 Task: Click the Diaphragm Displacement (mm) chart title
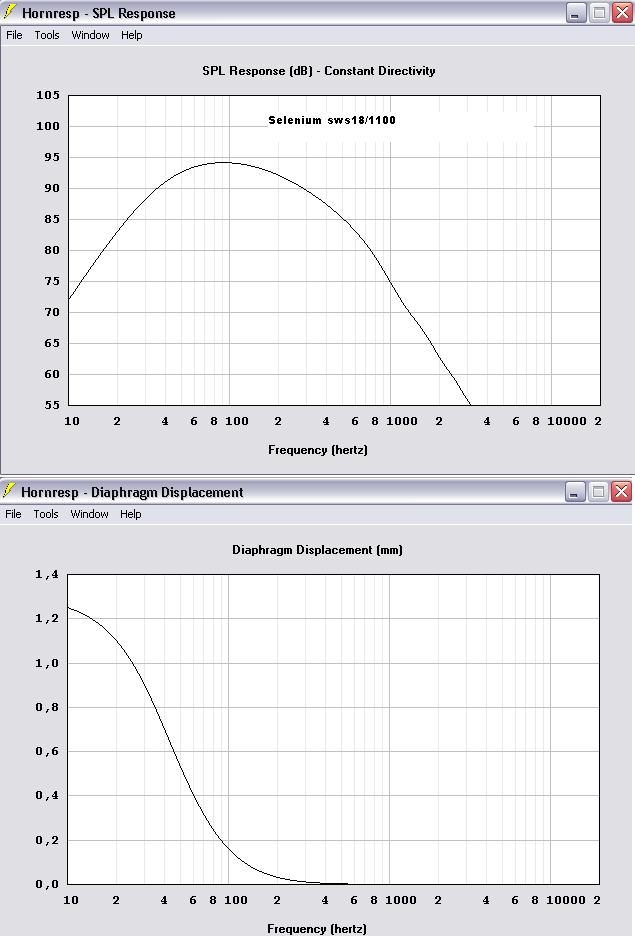(318, 550)
